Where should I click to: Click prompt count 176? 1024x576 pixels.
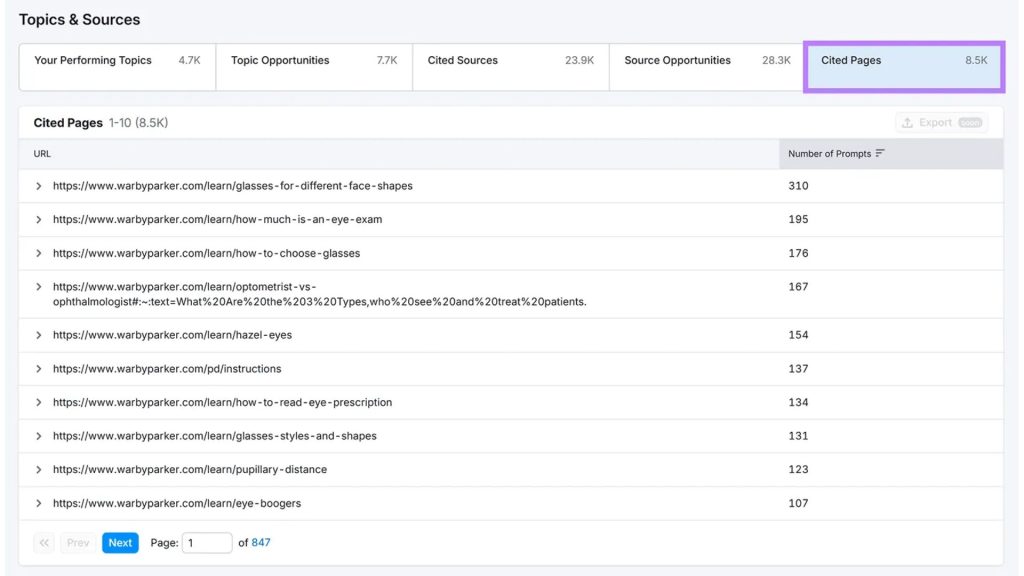tap(798, 253)
